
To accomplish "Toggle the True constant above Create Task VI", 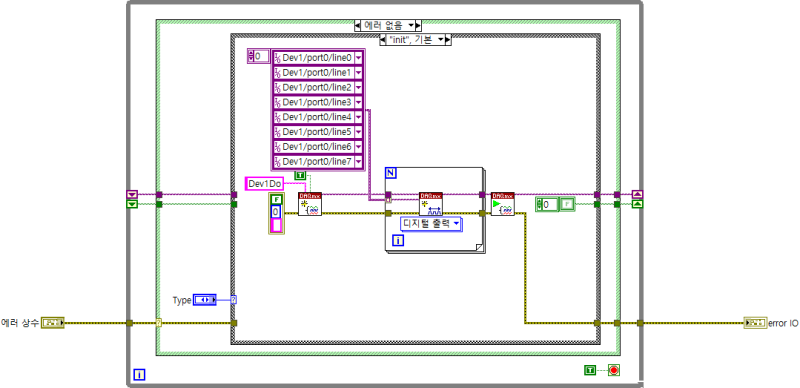I will [300, 175].
